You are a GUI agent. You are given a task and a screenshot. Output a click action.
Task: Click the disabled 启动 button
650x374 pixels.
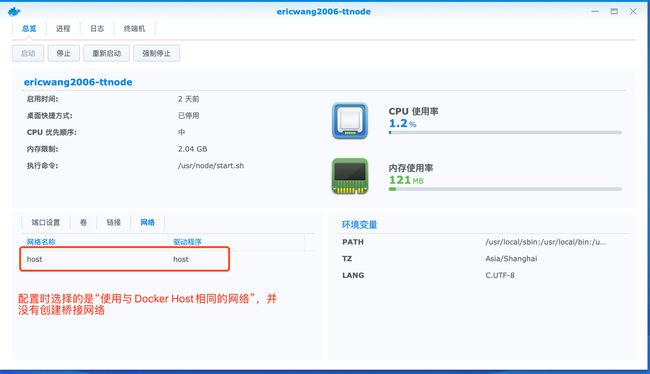pyautogui.click(x=28, y=53)
